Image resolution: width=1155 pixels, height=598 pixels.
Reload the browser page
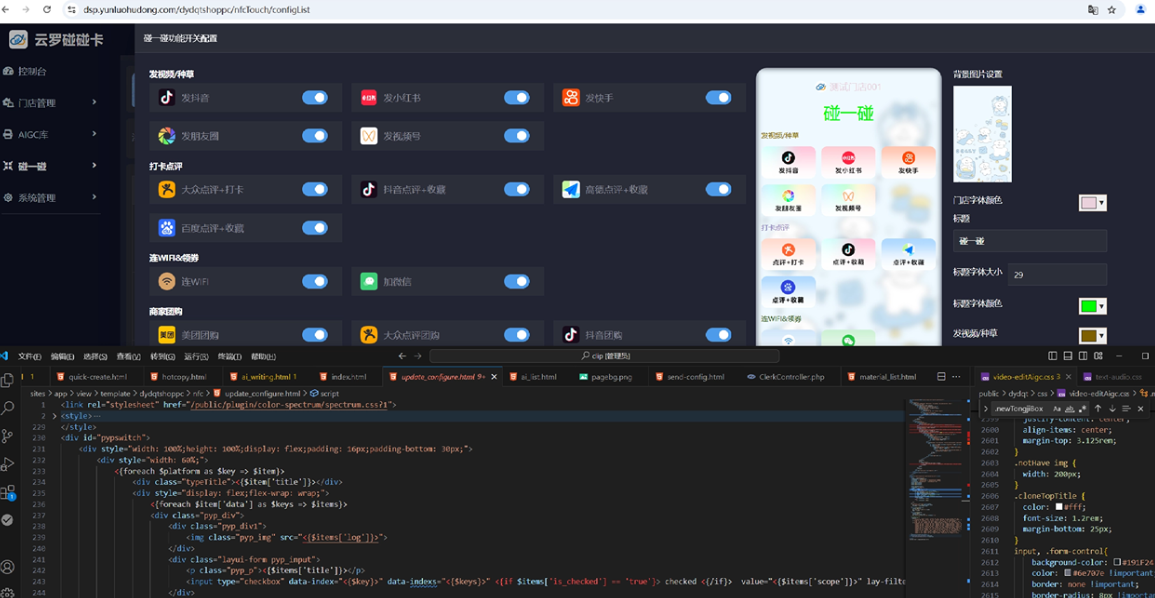coord(48,10)
